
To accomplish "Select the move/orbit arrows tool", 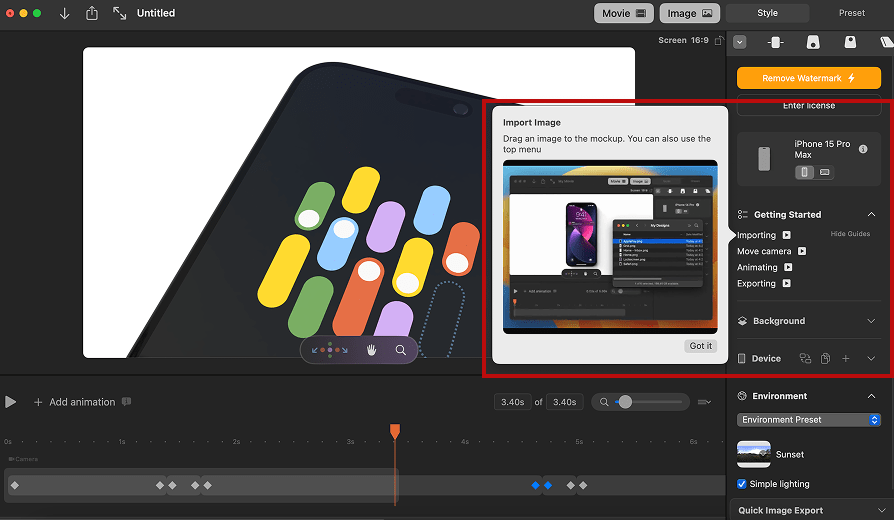I will (330, 350).
